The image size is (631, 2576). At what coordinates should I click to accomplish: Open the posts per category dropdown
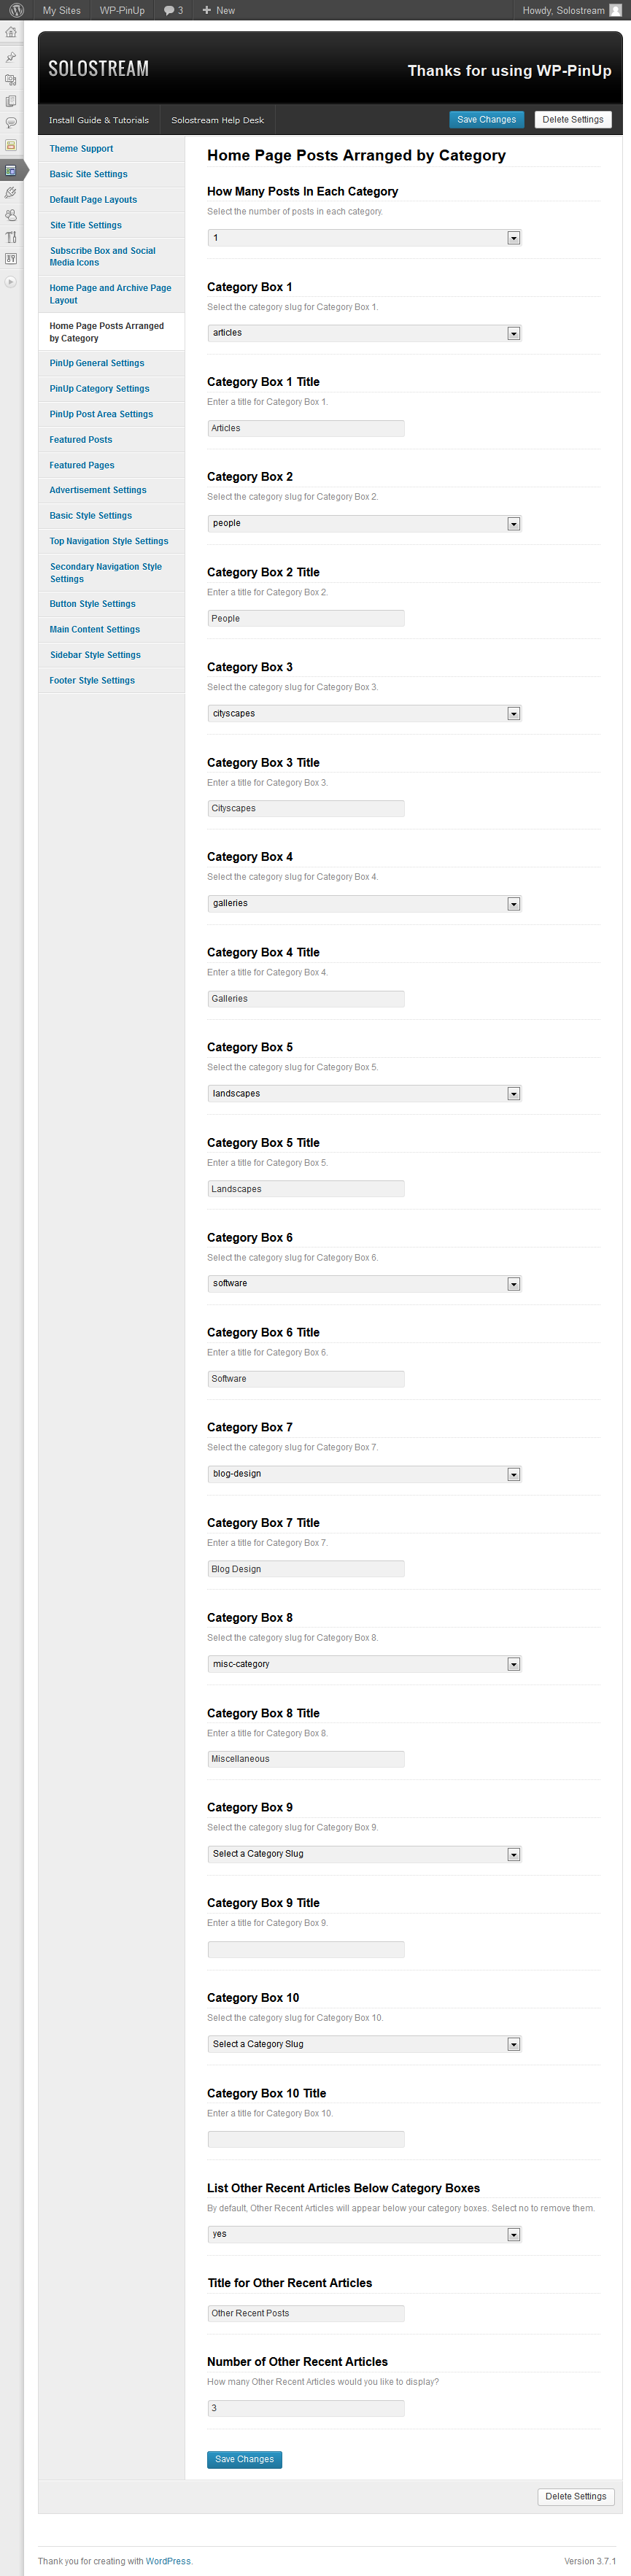coord(364,238)
